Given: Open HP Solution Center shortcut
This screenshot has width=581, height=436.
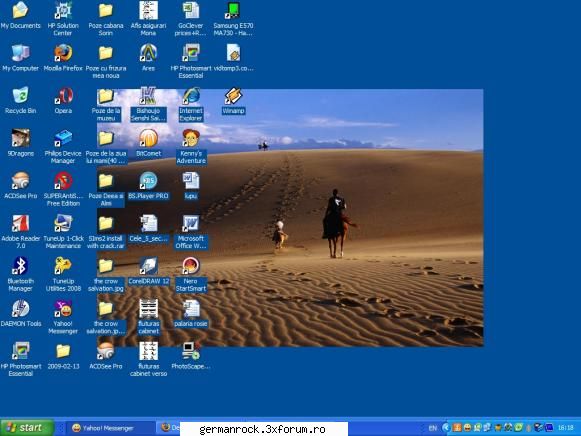Looking at the screenshot, I should (63, 10).
